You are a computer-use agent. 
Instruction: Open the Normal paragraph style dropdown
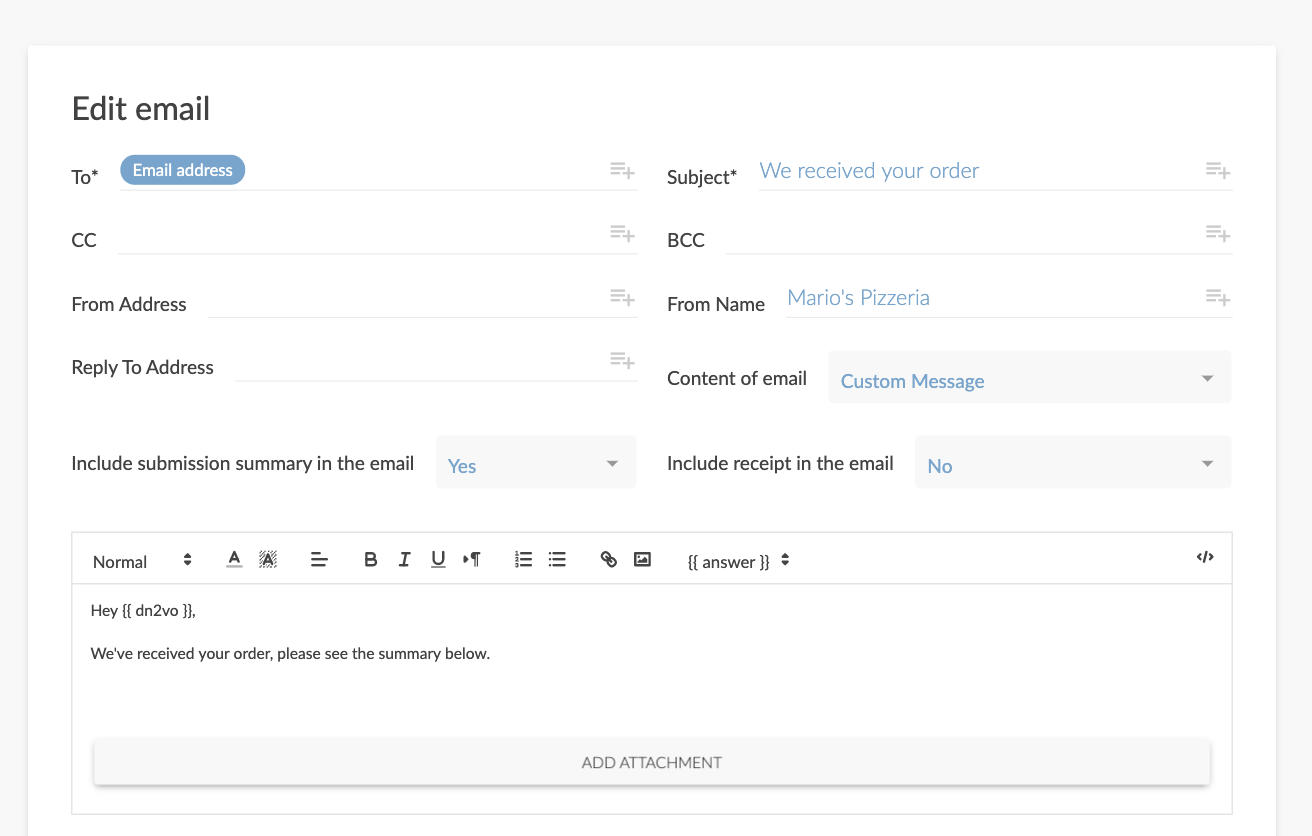click(x=142, y=561)
